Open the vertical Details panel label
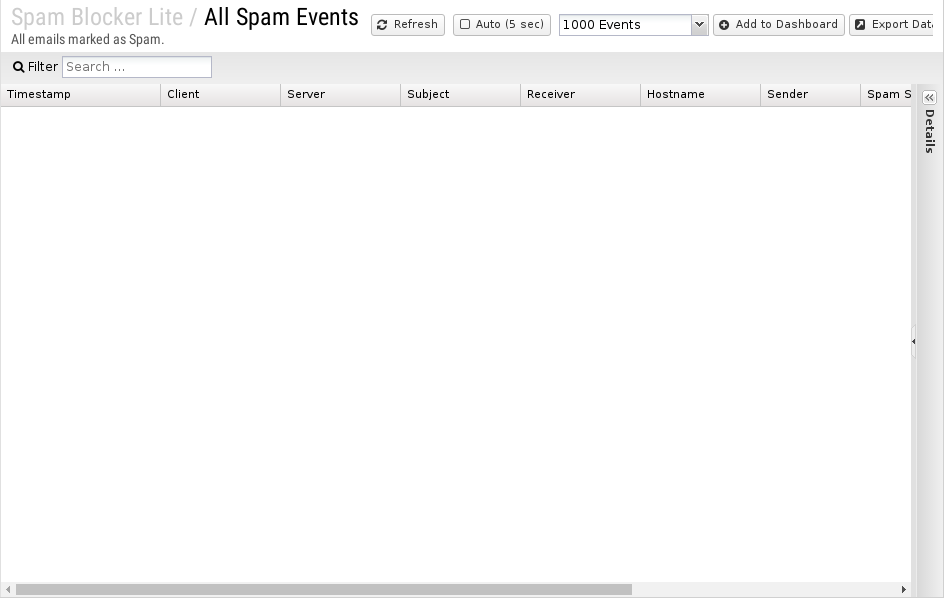 coord(930,131)
